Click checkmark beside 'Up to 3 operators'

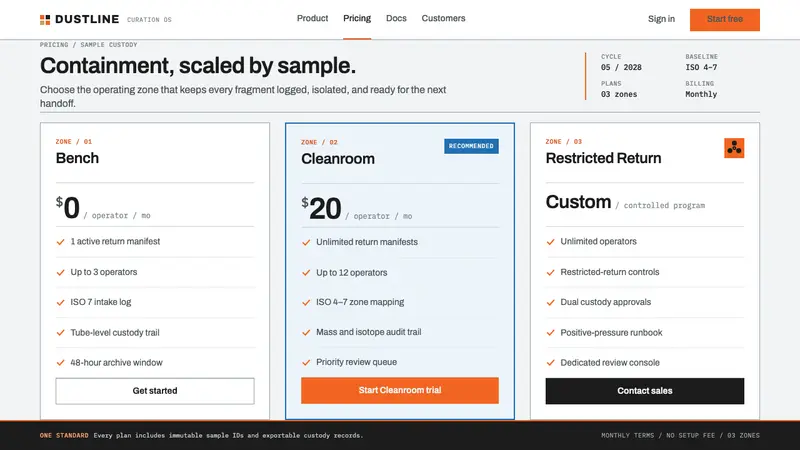60,272
